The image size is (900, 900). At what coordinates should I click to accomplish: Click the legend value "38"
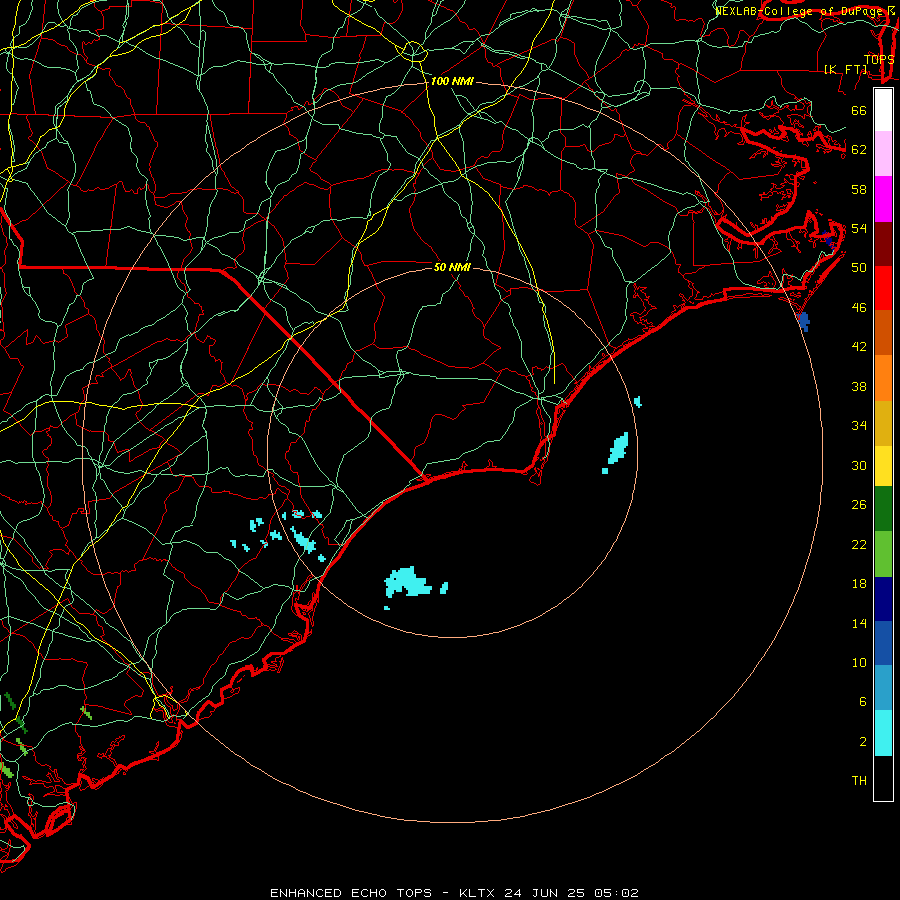pyautogui.click(x=859, y=387)
